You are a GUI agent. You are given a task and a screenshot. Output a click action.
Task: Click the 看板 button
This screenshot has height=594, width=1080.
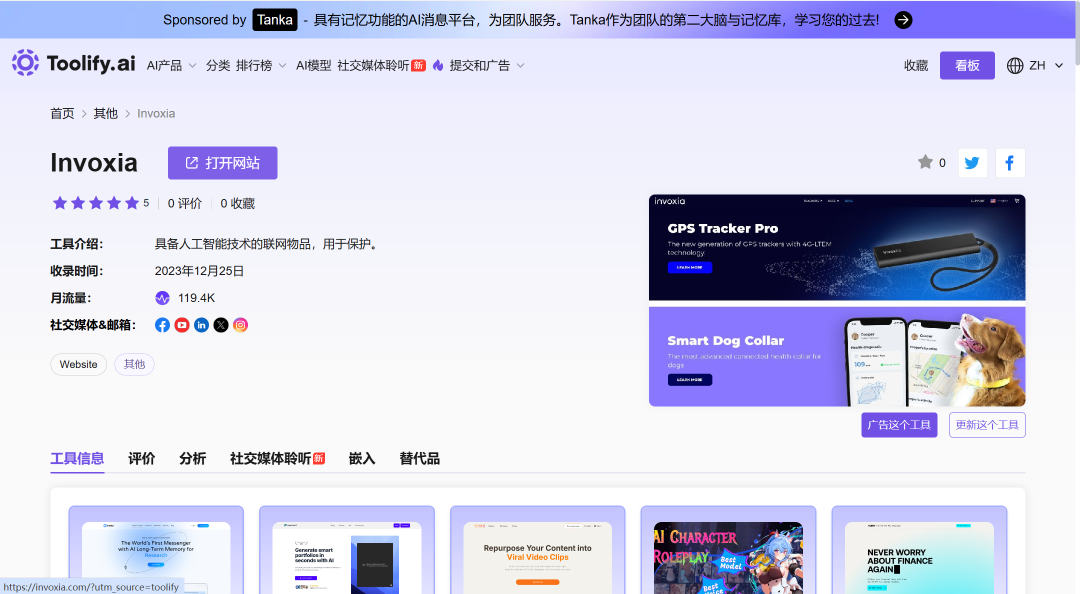click(967, 65)
